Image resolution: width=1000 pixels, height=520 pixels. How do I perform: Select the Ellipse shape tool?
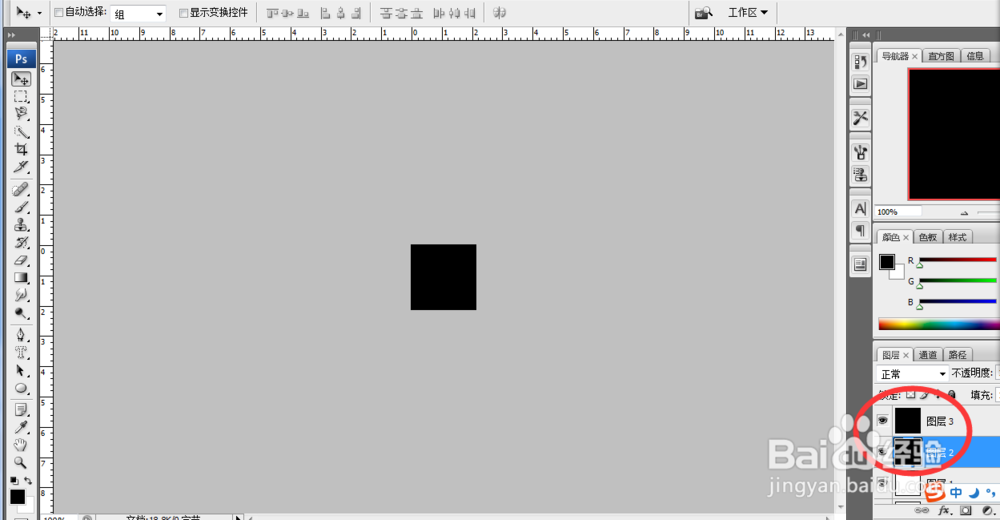[x=21, y=388]
